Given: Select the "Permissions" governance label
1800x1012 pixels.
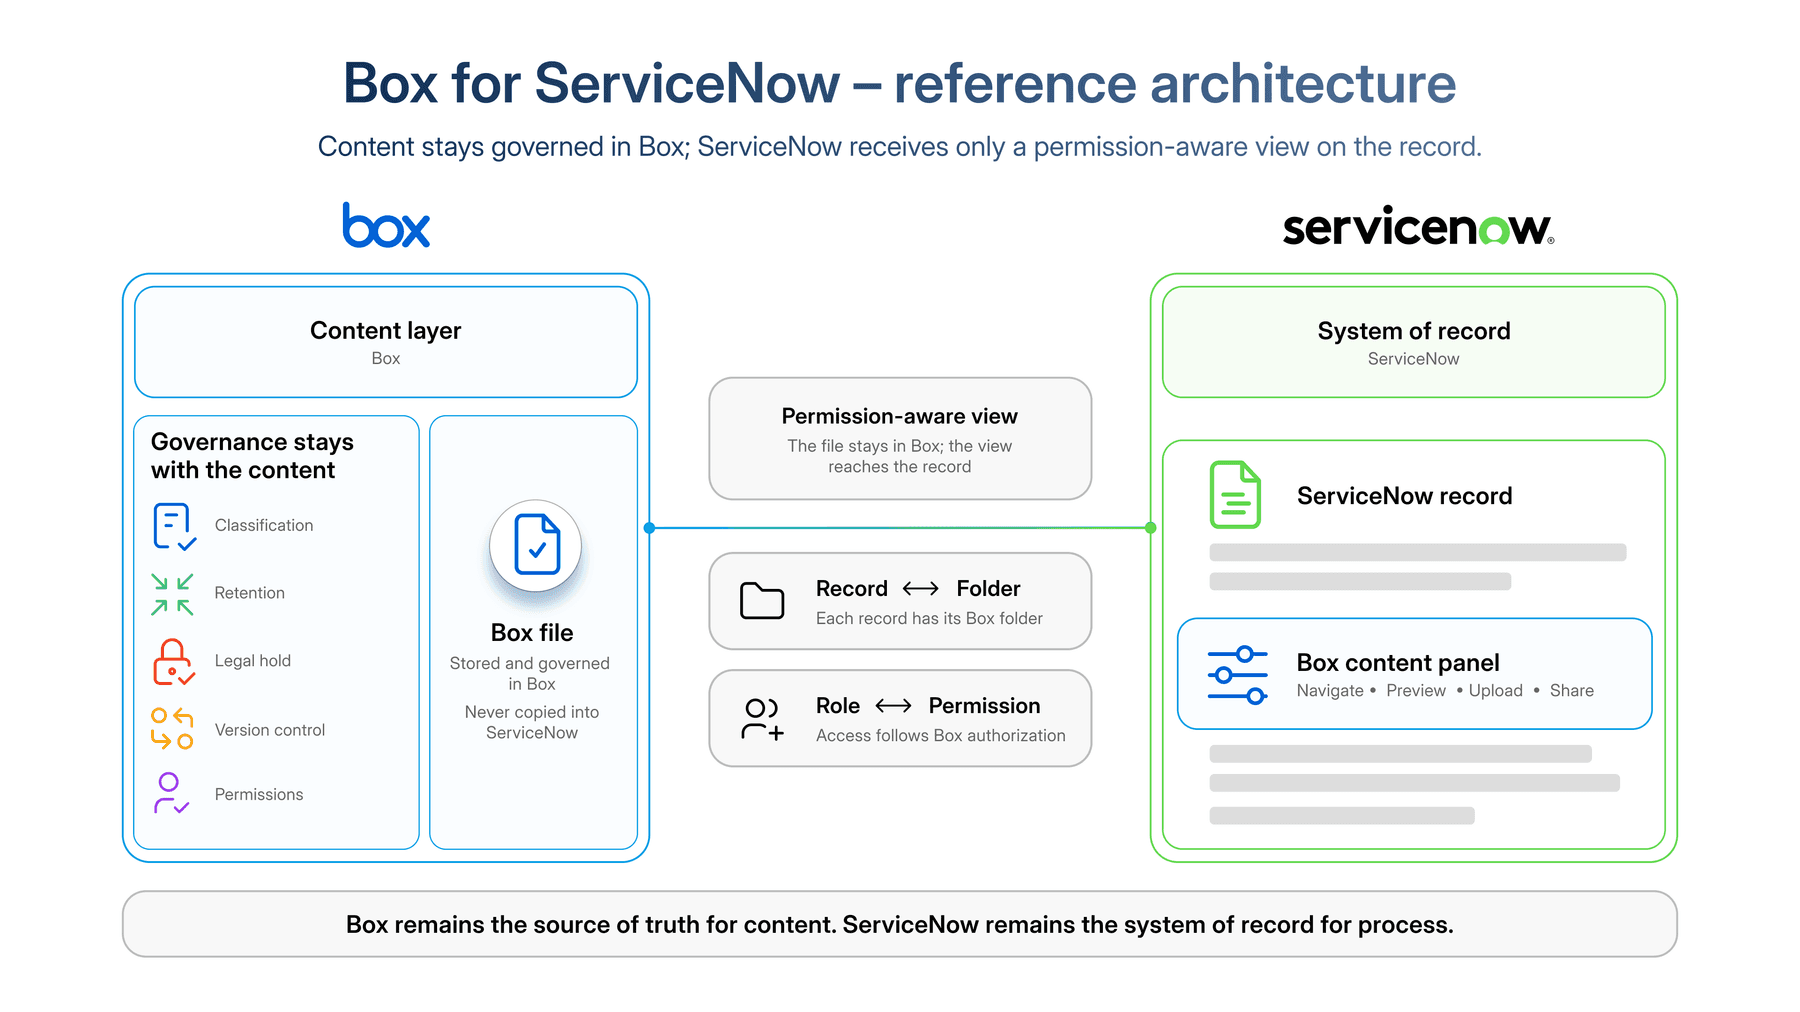Looking at the screenshot, I should click(259, 794).
